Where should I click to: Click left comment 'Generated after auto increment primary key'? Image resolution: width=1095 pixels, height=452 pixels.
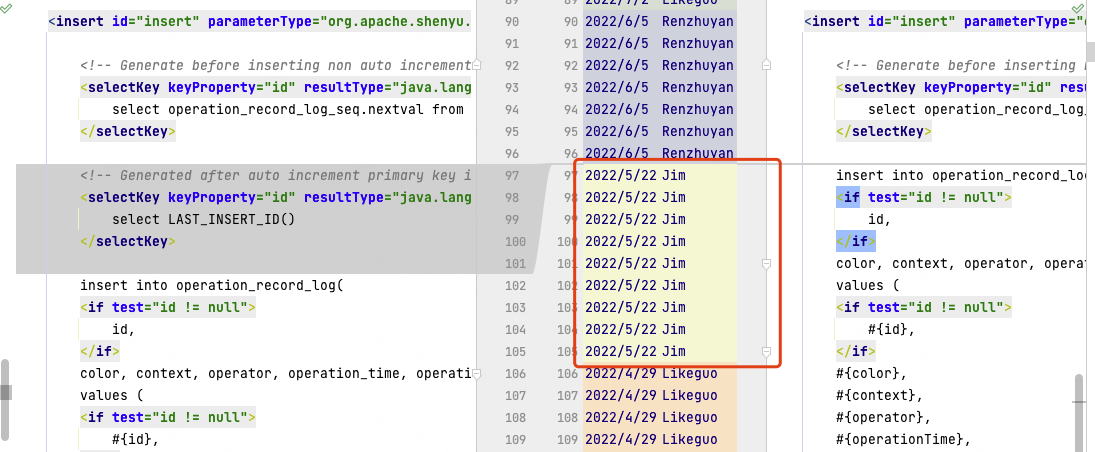tap(276, 175)
